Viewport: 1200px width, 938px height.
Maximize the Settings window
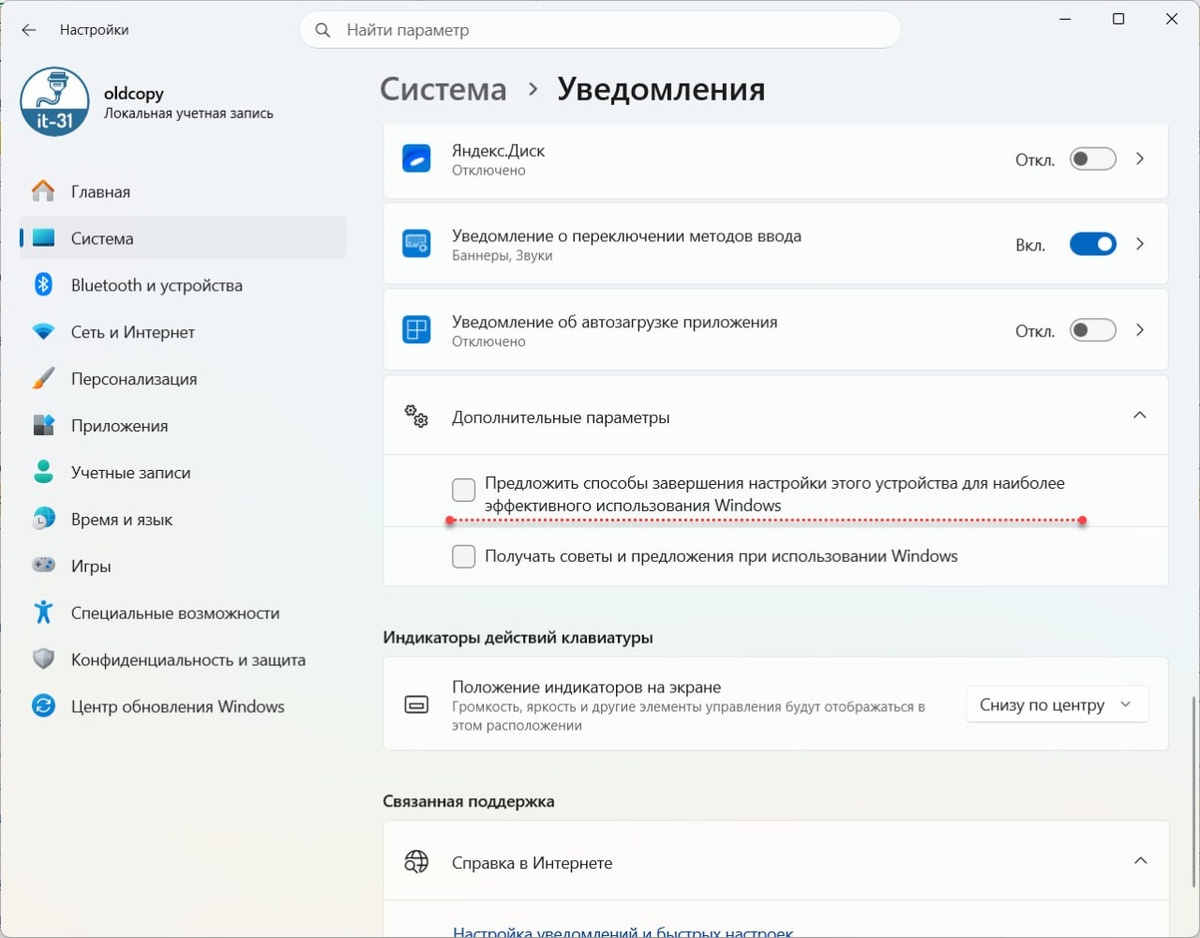[1118, 19]
